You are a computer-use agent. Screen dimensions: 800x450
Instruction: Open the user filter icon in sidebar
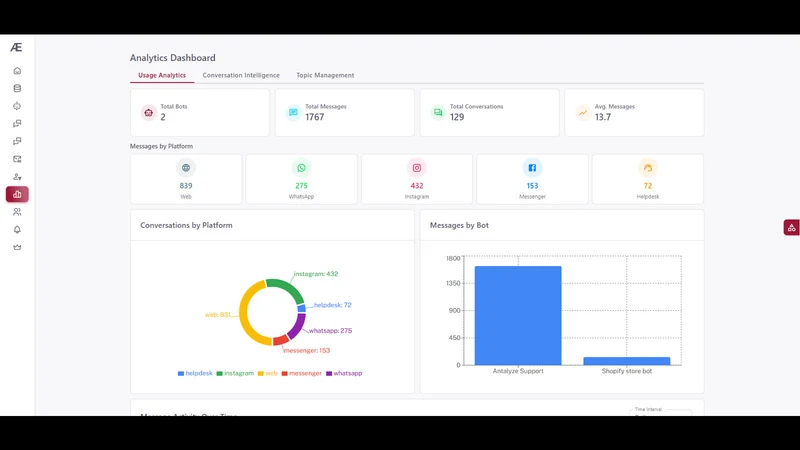[17, 177]
